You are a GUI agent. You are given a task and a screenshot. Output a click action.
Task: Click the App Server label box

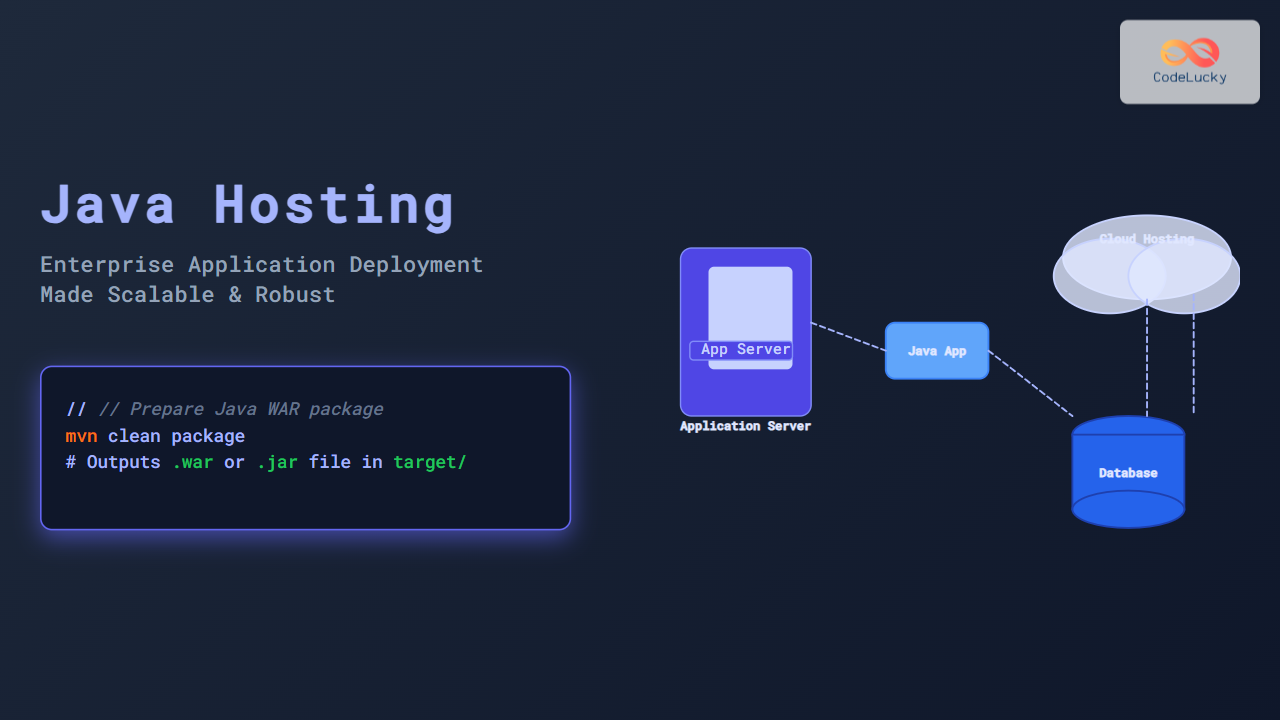pyautogui.click(x=742, y=350)
